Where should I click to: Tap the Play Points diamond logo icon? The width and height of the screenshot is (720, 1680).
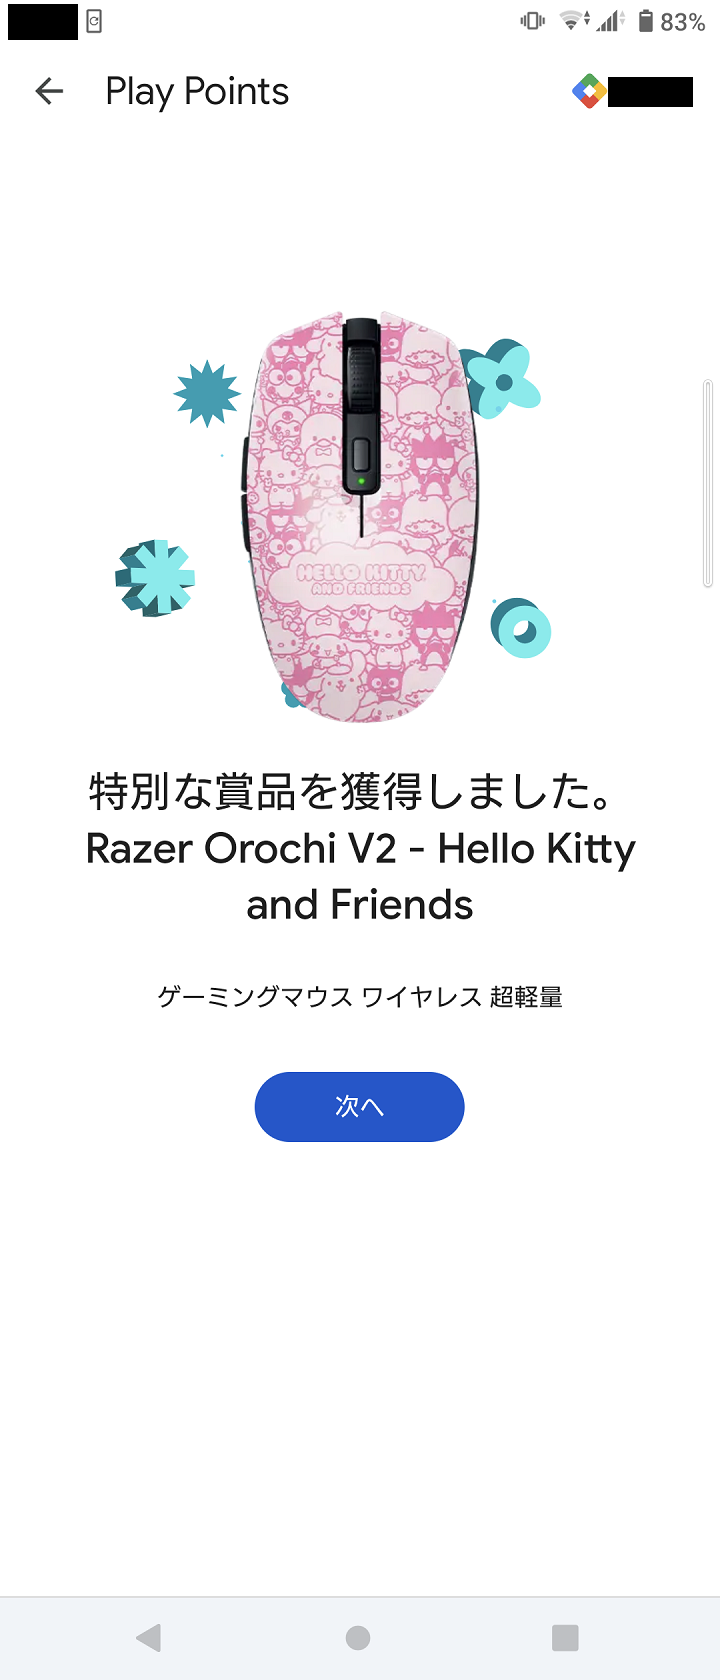point(589,92)
